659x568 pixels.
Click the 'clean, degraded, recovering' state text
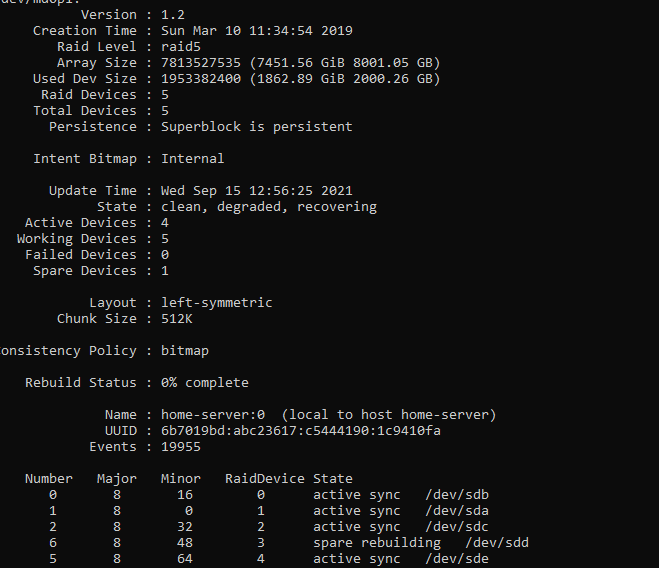[x=269, y=207]
